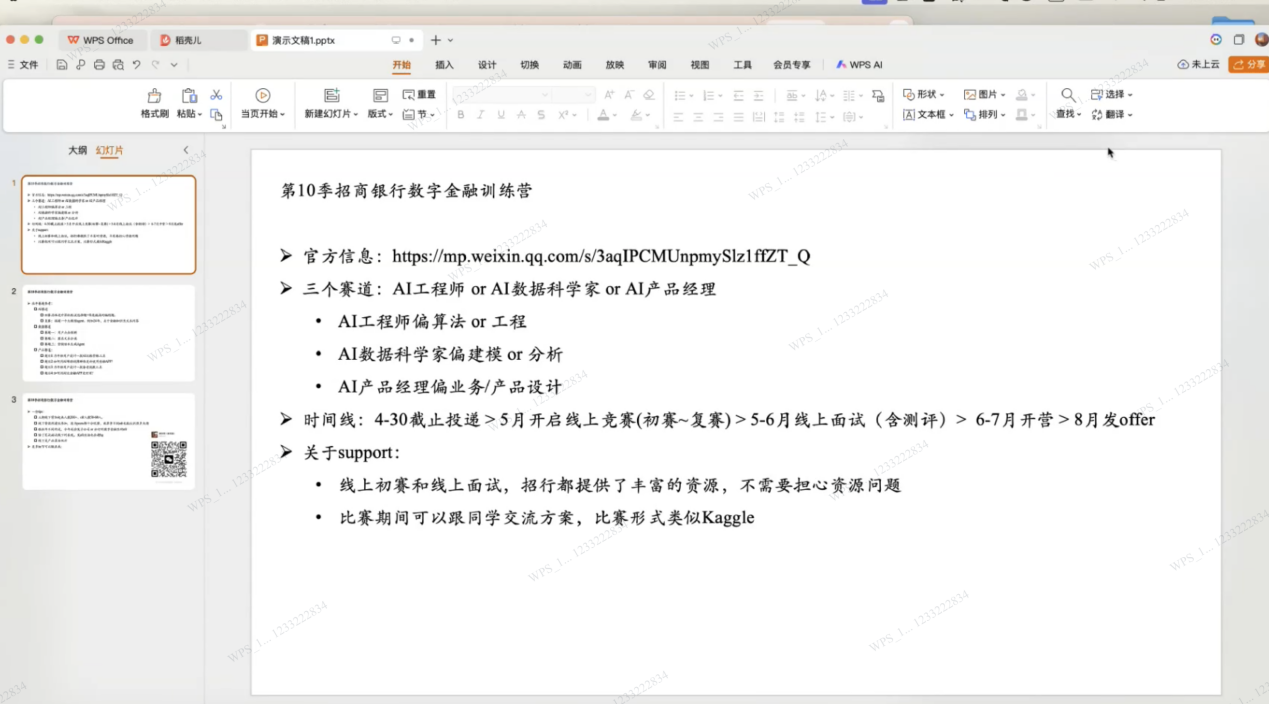The height and width of the screenshot is (704, 1269).
Task: Click the scissors Cut icon
Action: click(x=216, y=95)
